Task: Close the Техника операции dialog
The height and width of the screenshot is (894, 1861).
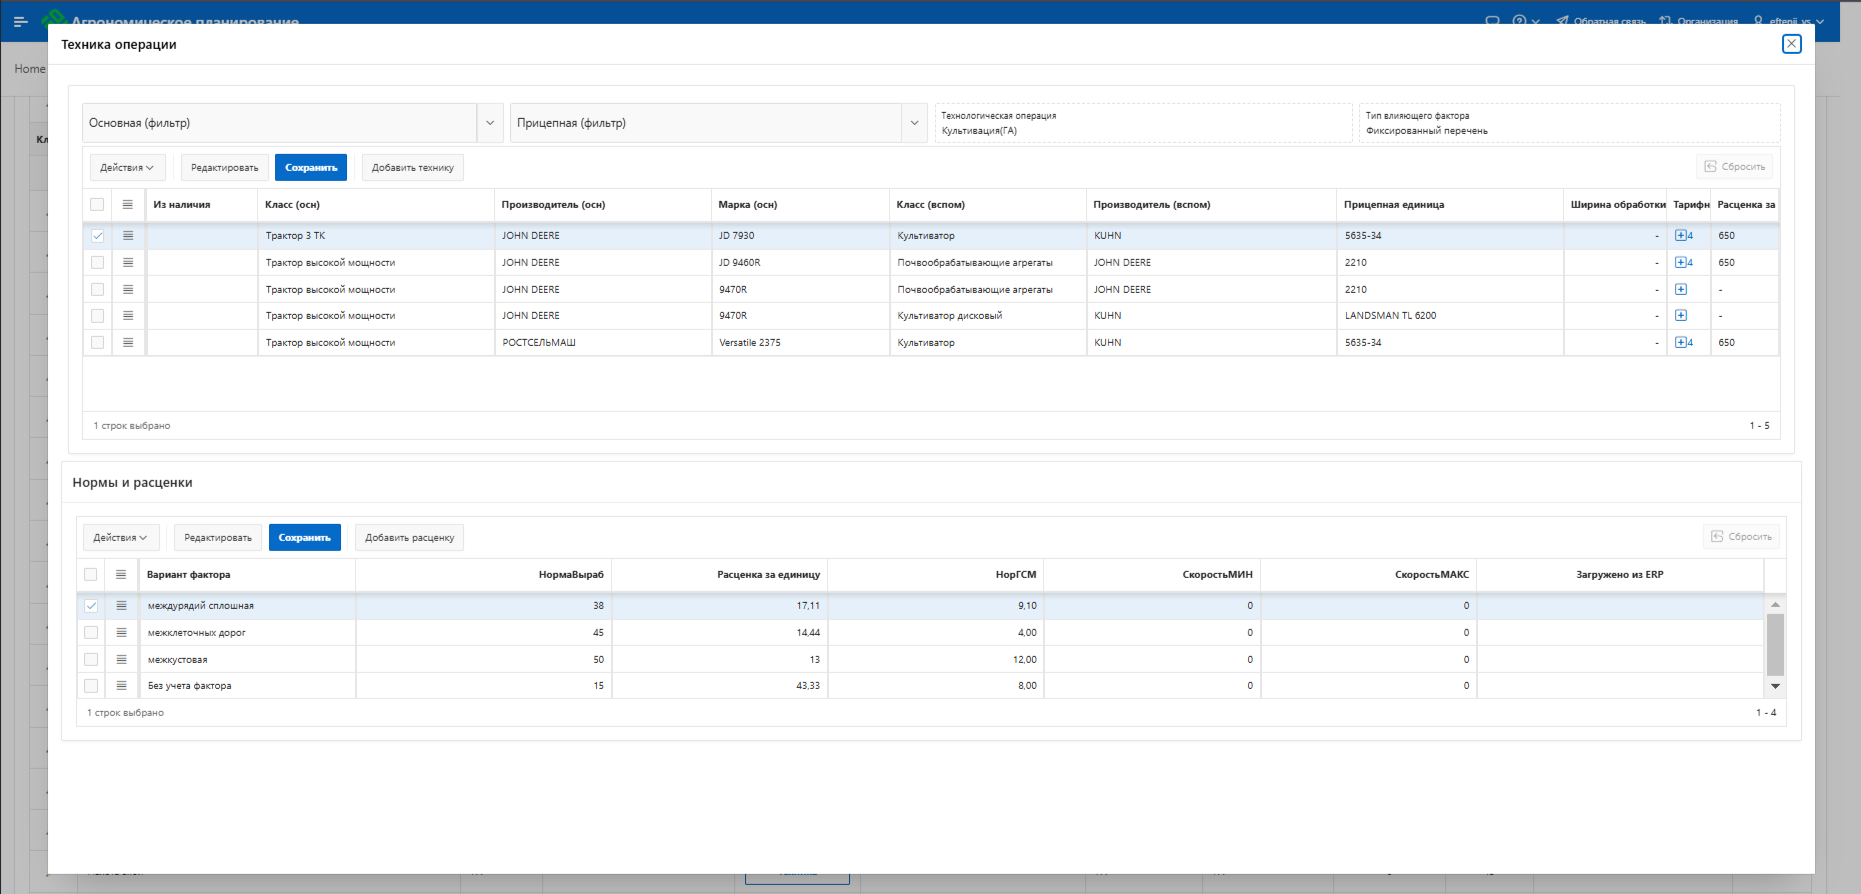Action: [1791, 44]
